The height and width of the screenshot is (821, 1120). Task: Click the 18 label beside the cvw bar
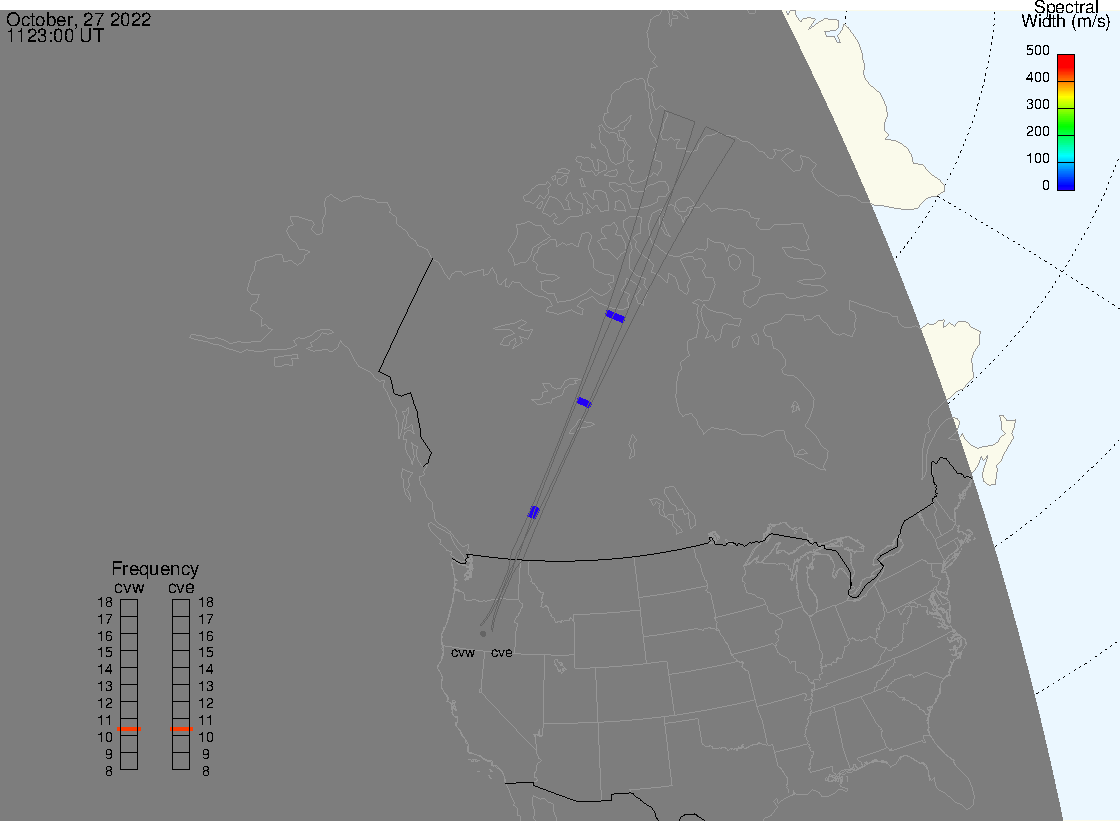[105, 602]
